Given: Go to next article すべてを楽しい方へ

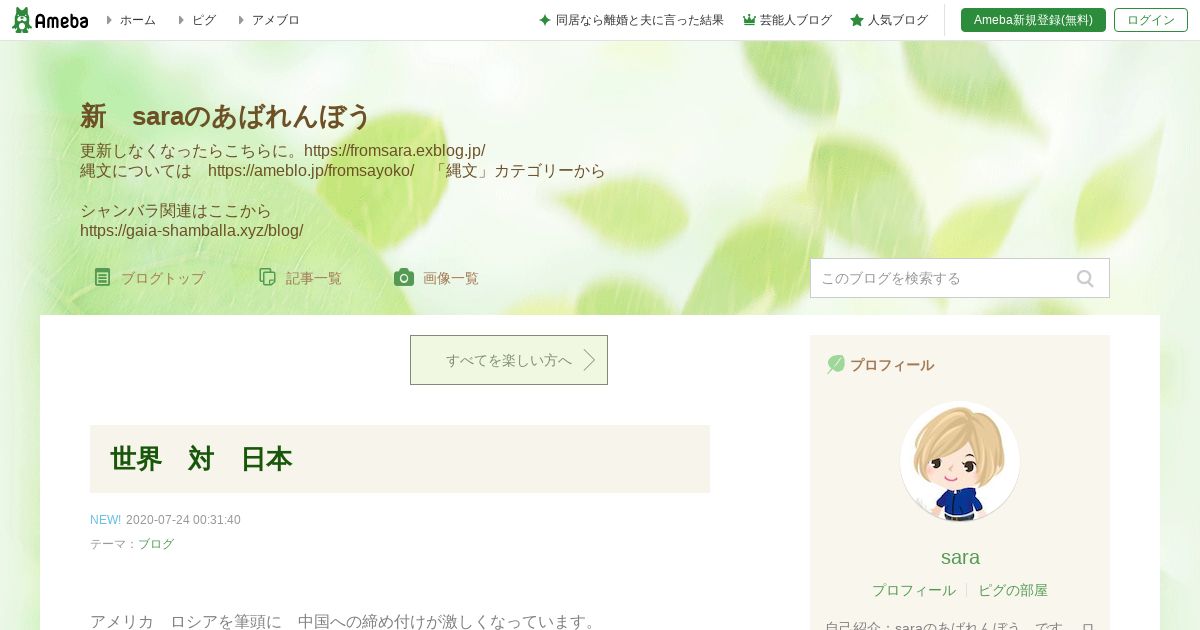Looking at the screenshot, I should (509, 360).
